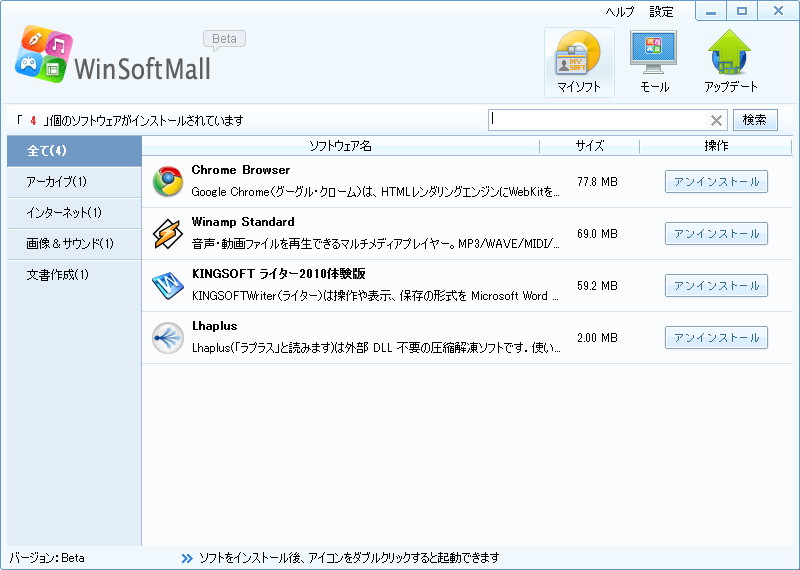Click the Lhaplus「ラプラス」description line
Viewport: 800px width, 570px height.
pyautogui.click(x=376, y=349)
